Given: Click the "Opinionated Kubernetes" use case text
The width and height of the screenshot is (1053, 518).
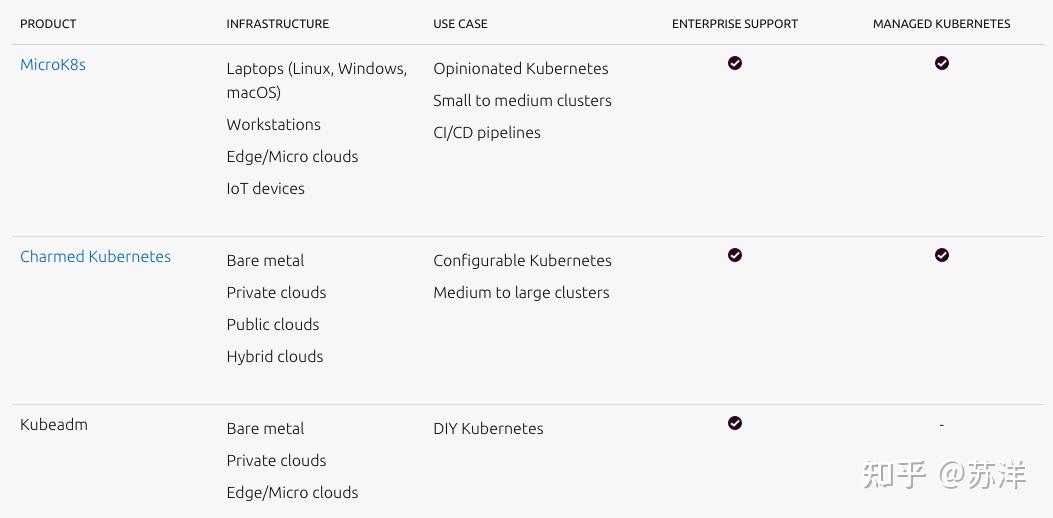Looking at the screenshot, I should (520, 69).
